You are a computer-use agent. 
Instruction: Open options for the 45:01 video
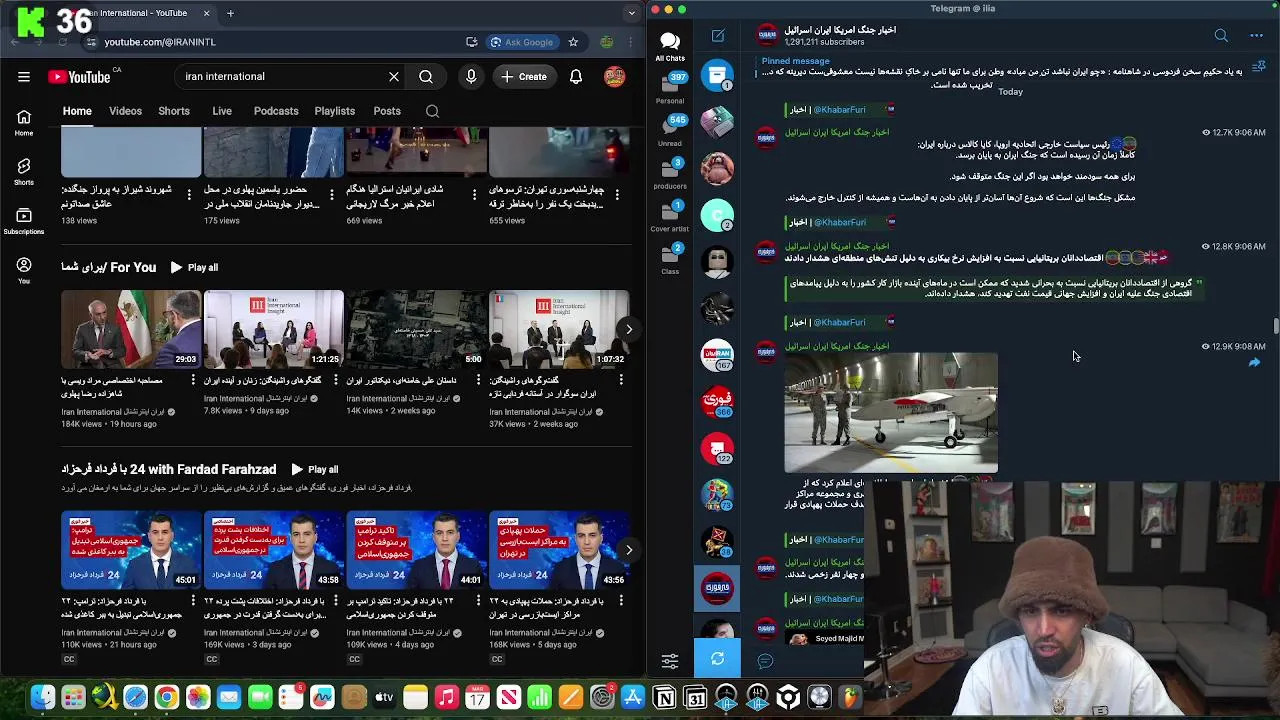click(x=192, y=600)
